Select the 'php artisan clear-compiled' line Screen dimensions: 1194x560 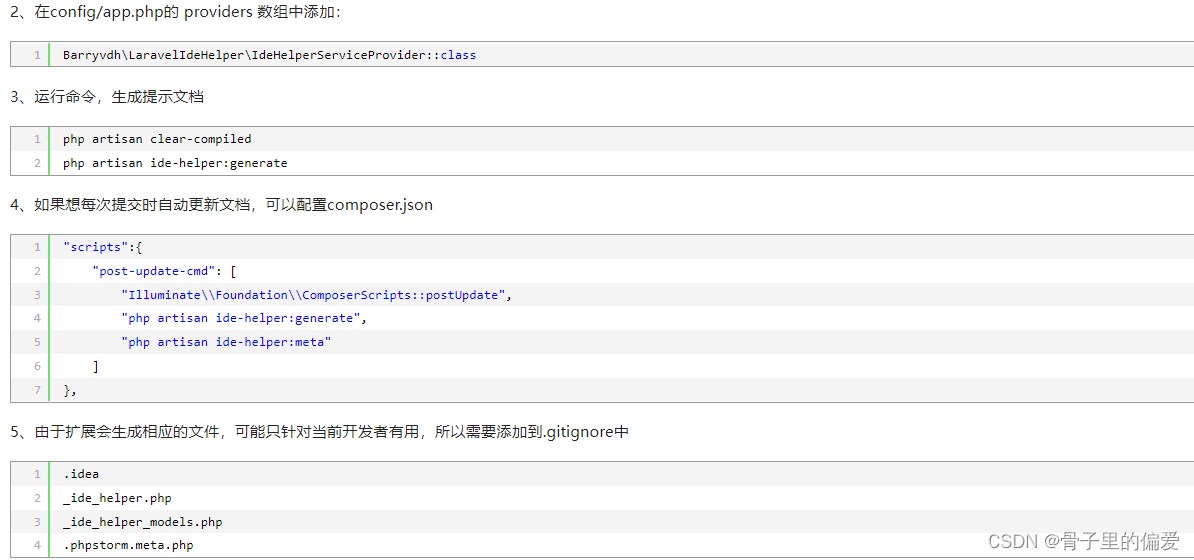(x=157, y=139)
